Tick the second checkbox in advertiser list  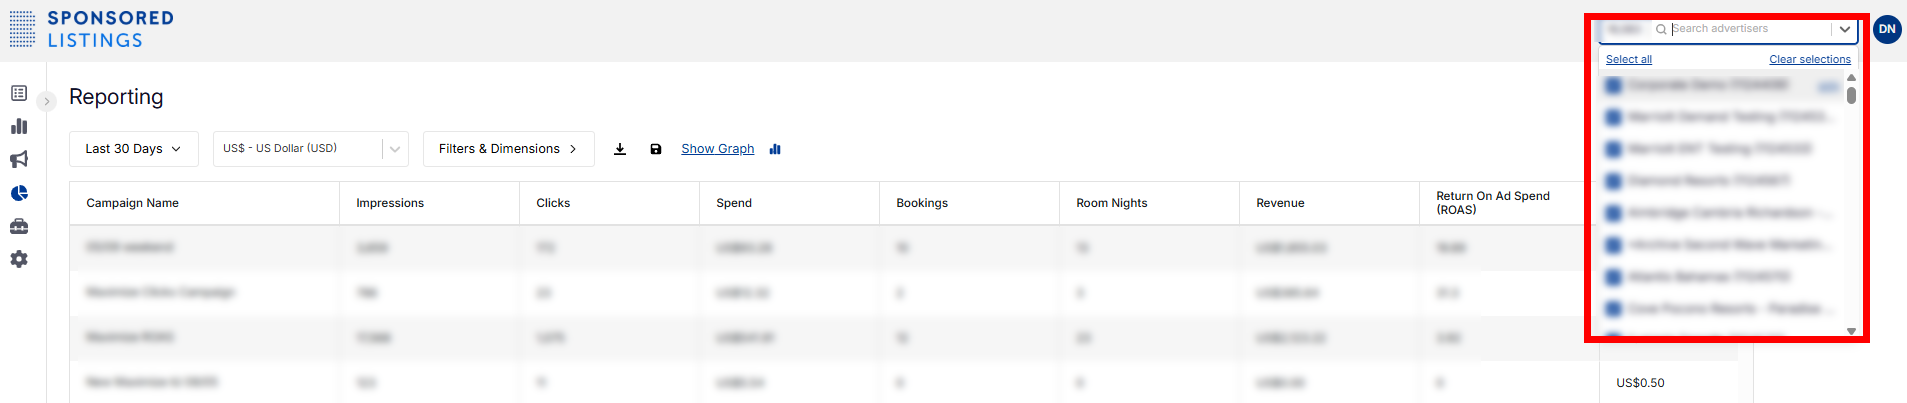(1613, 118)
